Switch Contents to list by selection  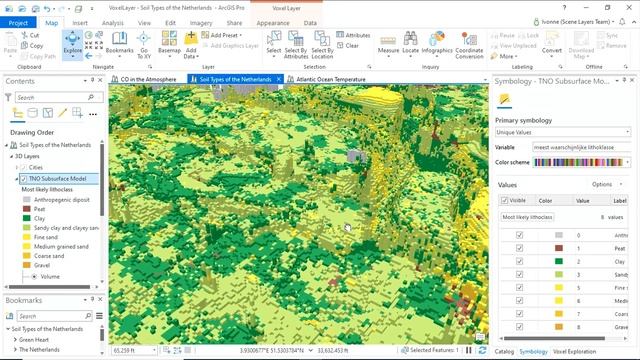[48, 113]
